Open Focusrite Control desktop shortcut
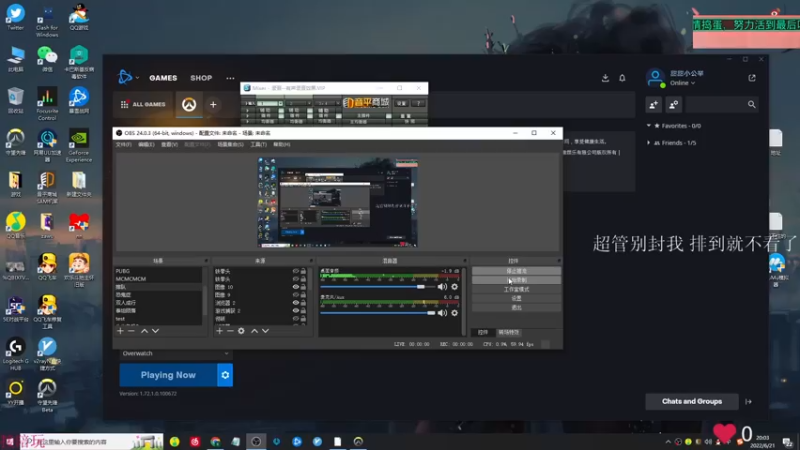 click(47, 104)
